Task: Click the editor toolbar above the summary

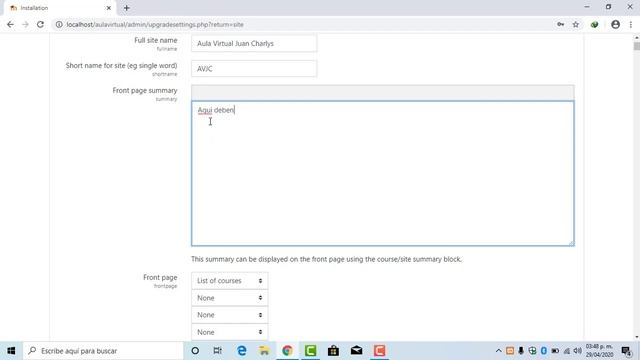Action: coord(382,93)
